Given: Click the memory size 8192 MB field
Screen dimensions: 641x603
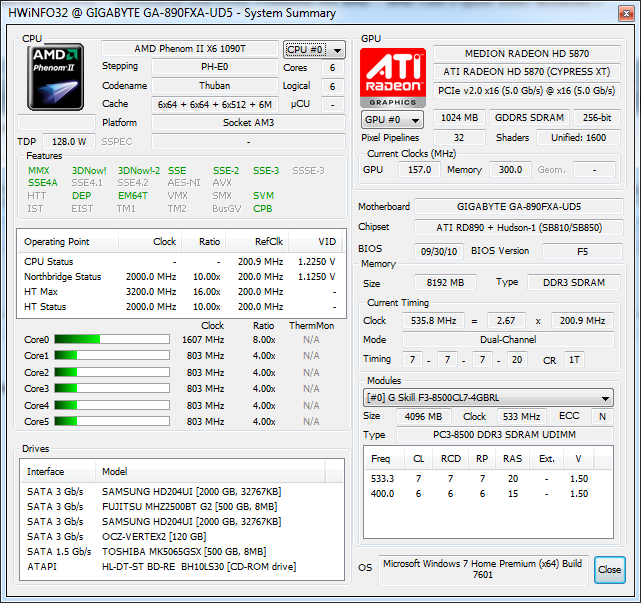Looking at the screenshot, I should tap(445, 282).
